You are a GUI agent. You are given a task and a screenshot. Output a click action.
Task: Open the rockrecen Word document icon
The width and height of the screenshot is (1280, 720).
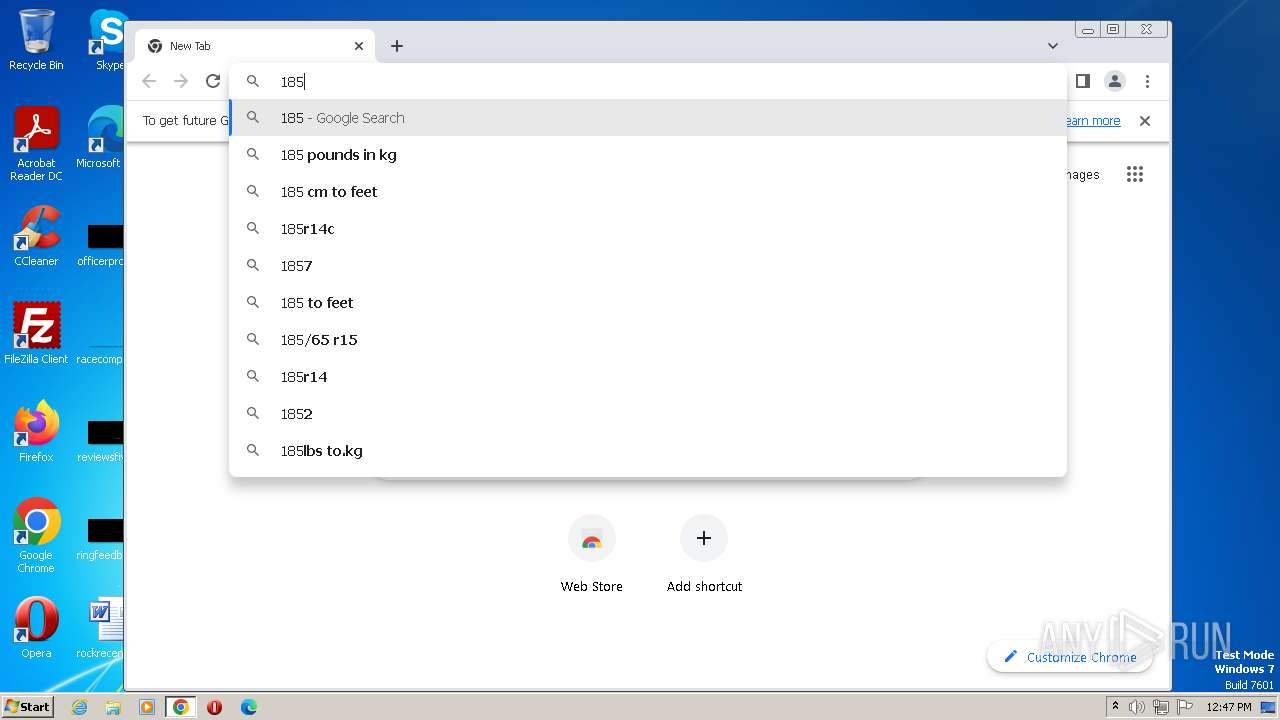tap(101, 628)
